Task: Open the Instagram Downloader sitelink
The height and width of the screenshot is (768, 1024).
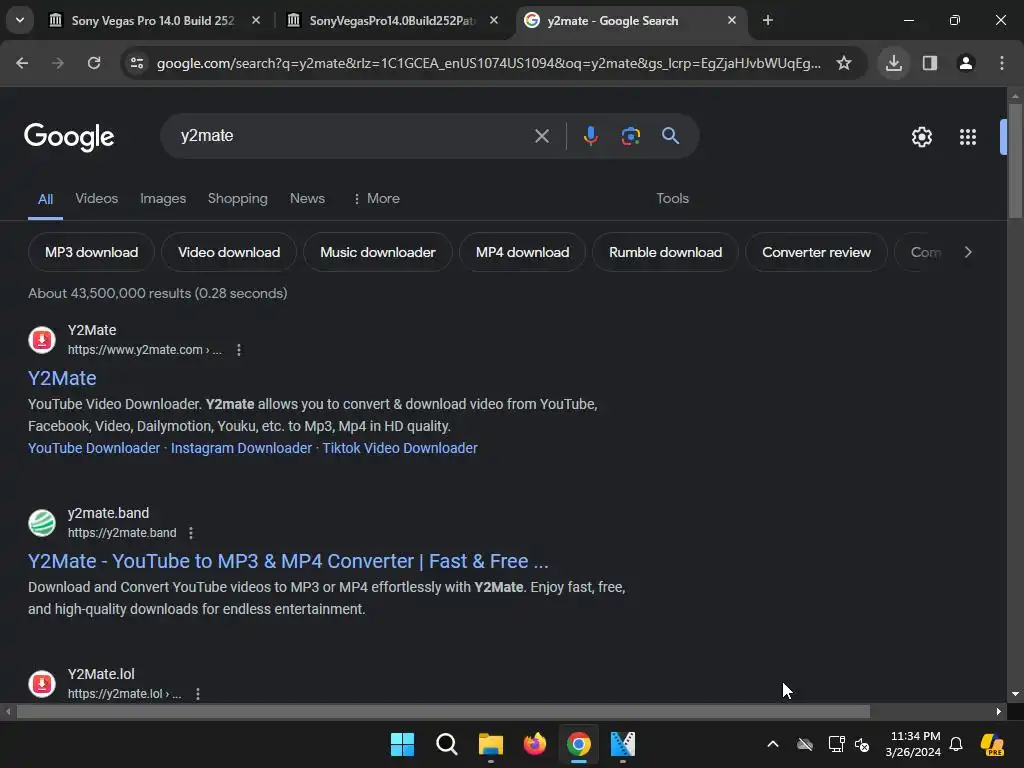Action: pyautogui.click(x=242, y=448)
